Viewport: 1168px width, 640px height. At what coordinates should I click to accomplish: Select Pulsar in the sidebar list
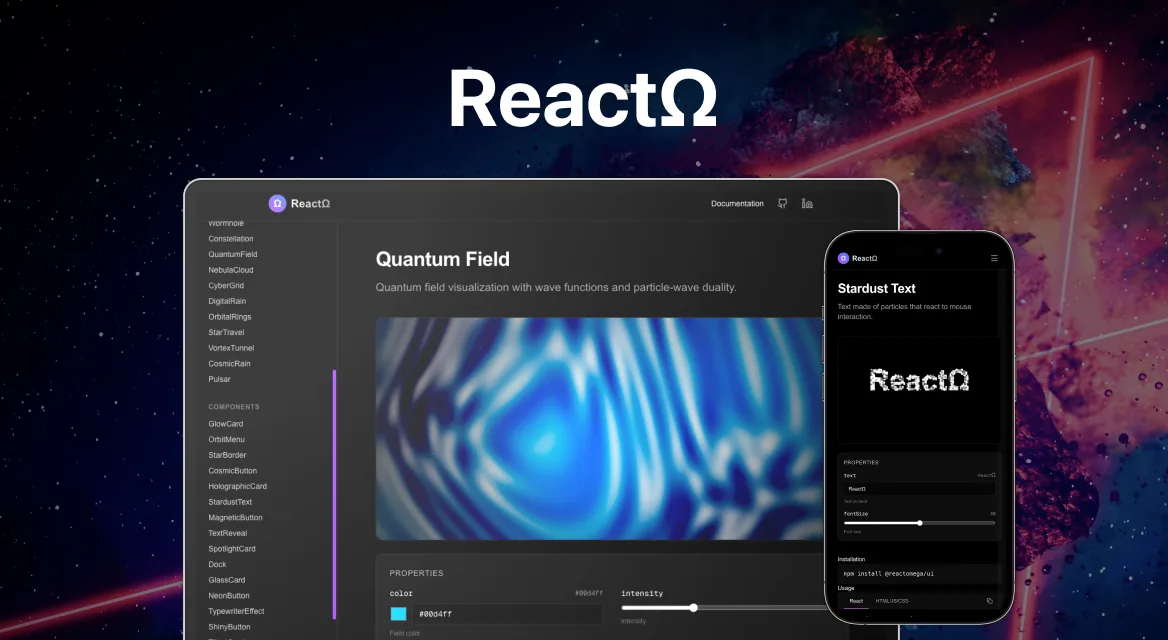[219, 379]
